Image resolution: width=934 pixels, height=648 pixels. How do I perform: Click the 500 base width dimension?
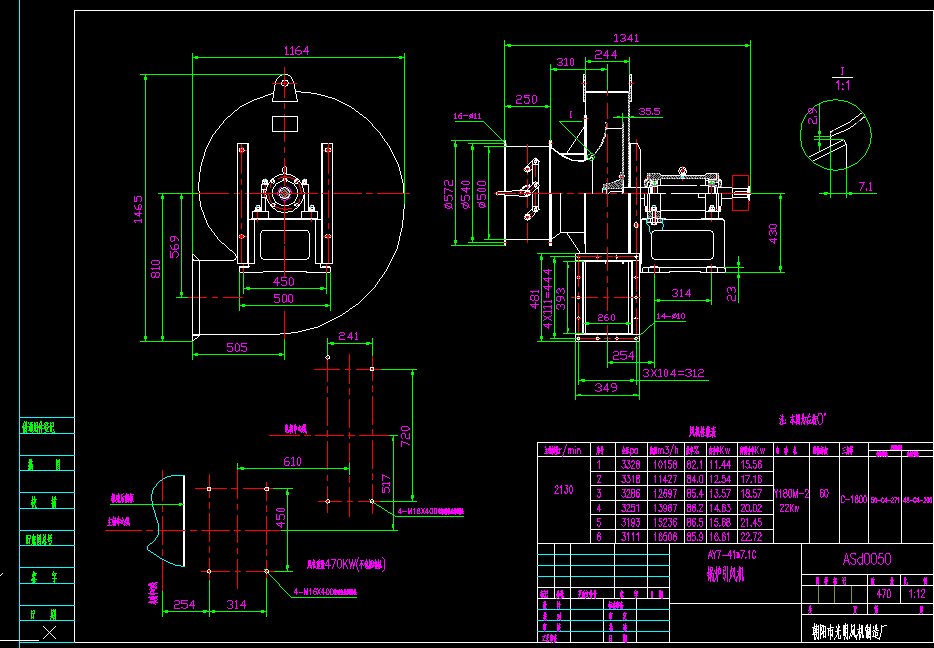283,299
